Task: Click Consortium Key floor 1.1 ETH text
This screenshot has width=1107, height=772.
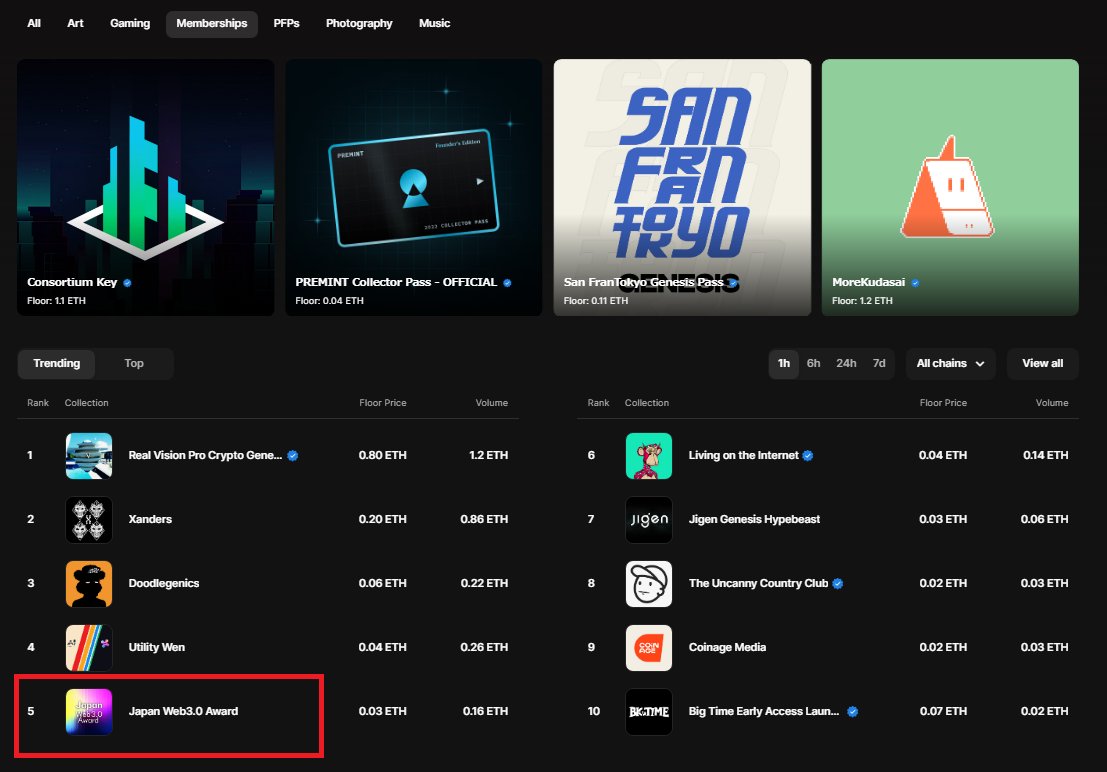Action: pos(56,301)
